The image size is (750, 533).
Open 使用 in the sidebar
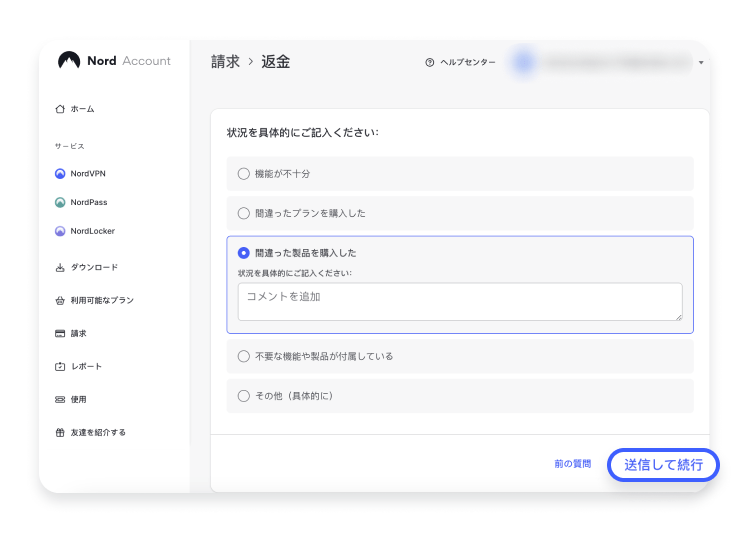tap(78, 400)
